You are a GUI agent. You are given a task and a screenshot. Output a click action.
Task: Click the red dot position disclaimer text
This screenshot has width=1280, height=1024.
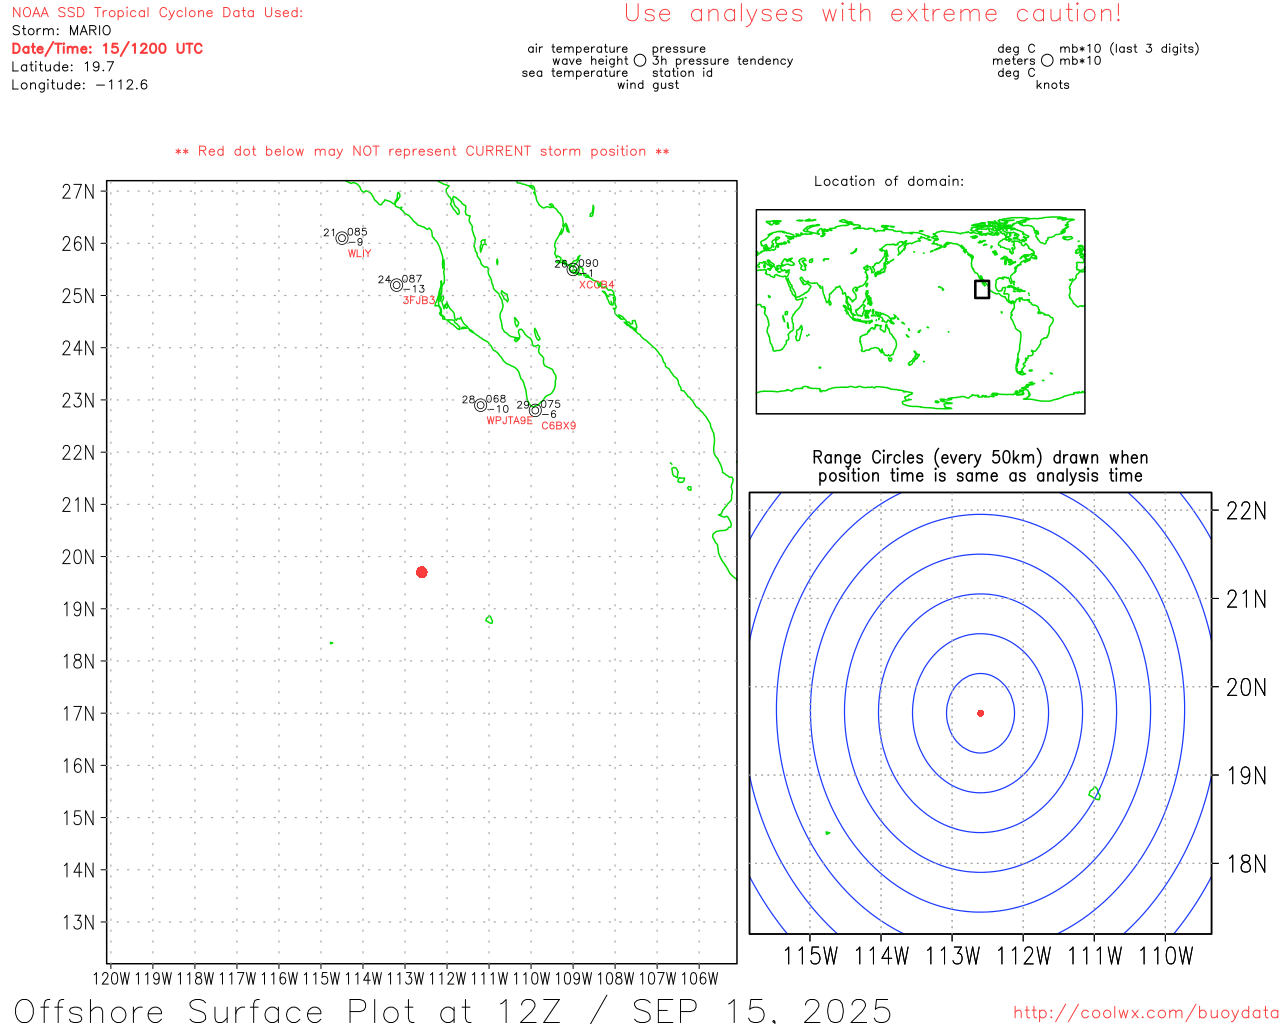[x=422, y=151]
